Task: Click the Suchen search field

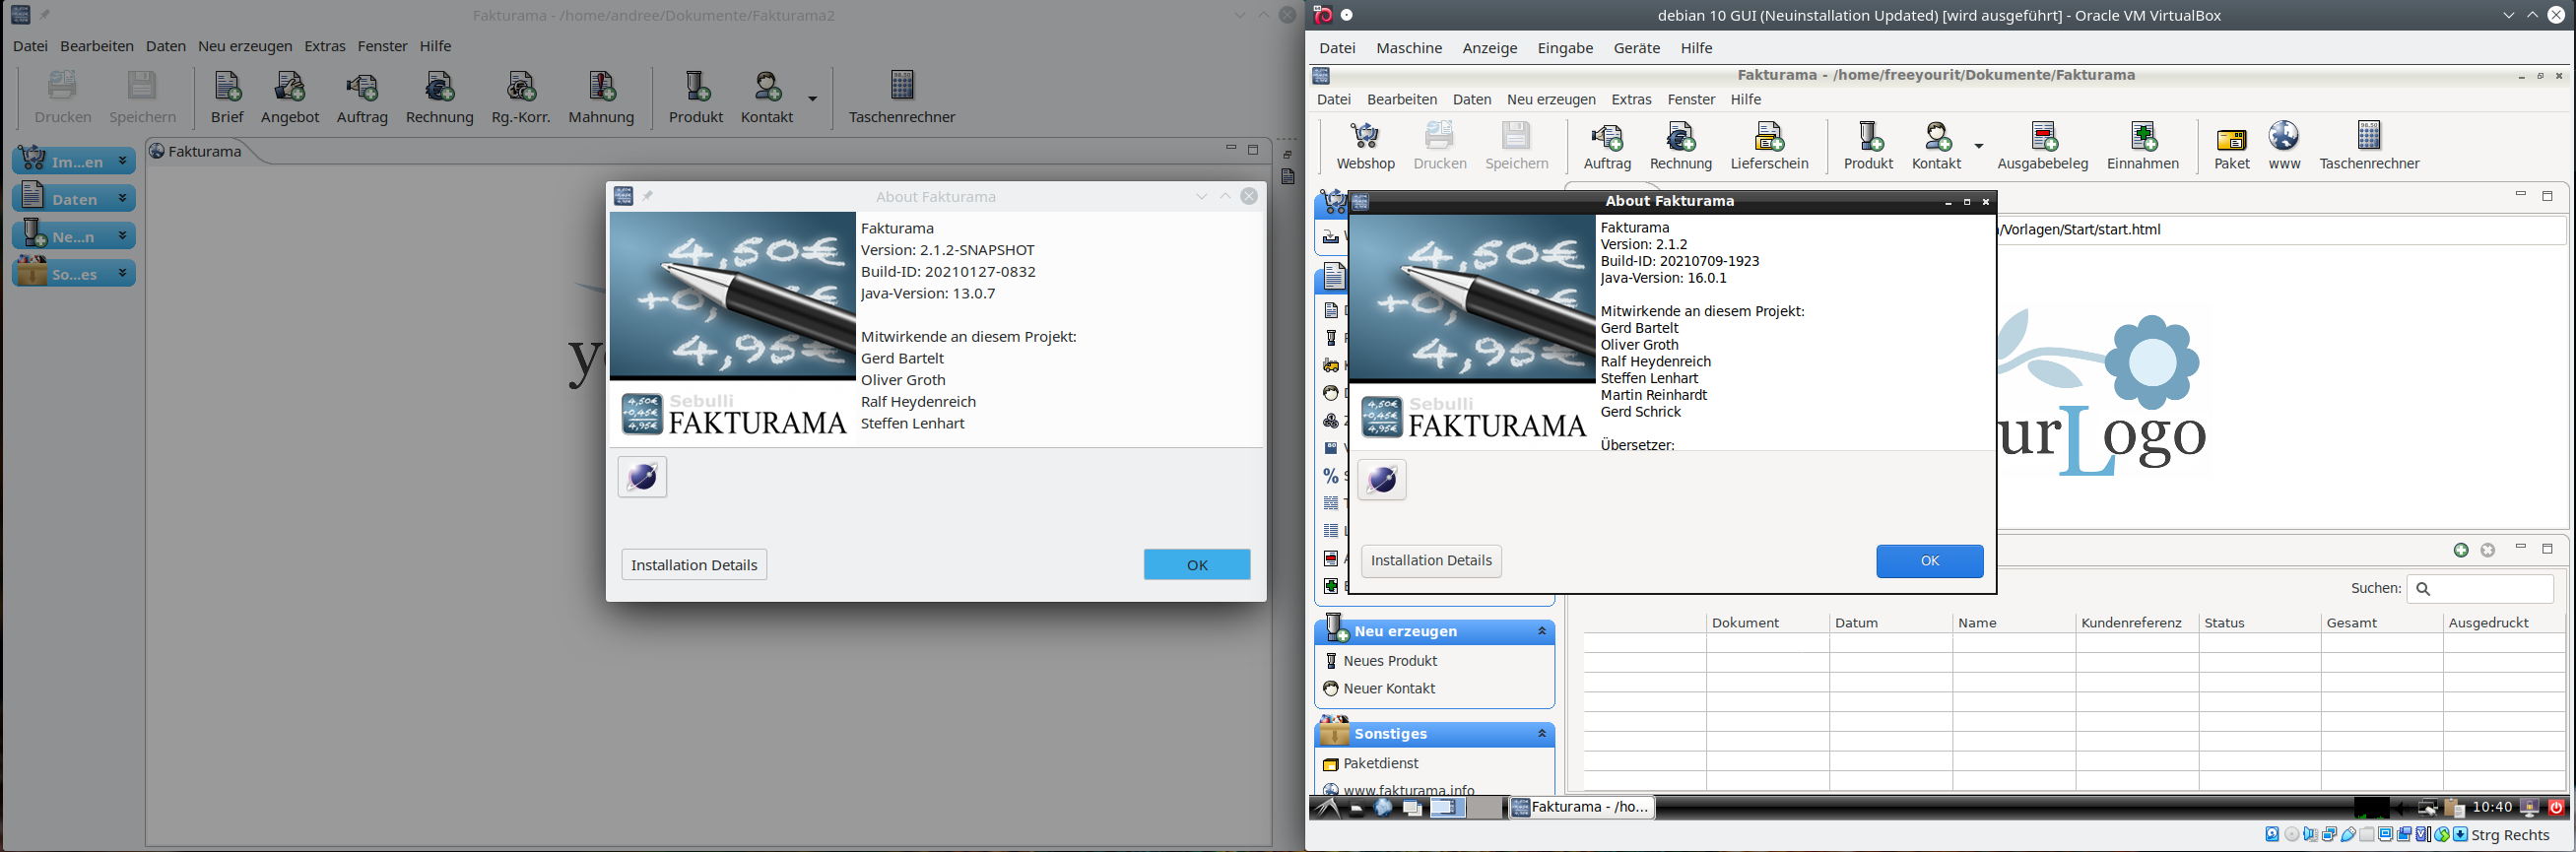Action: tap(2480, 589)
